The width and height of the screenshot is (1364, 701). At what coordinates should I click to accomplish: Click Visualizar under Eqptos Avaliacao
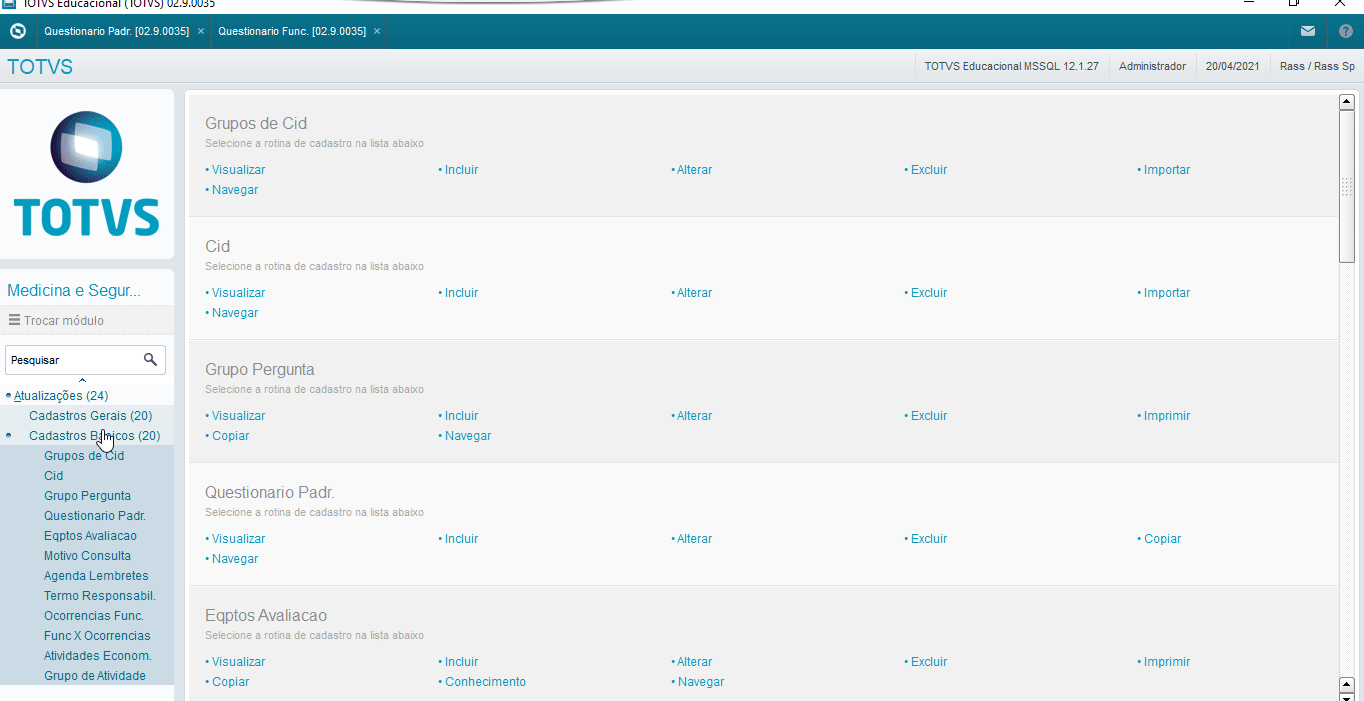238,662
